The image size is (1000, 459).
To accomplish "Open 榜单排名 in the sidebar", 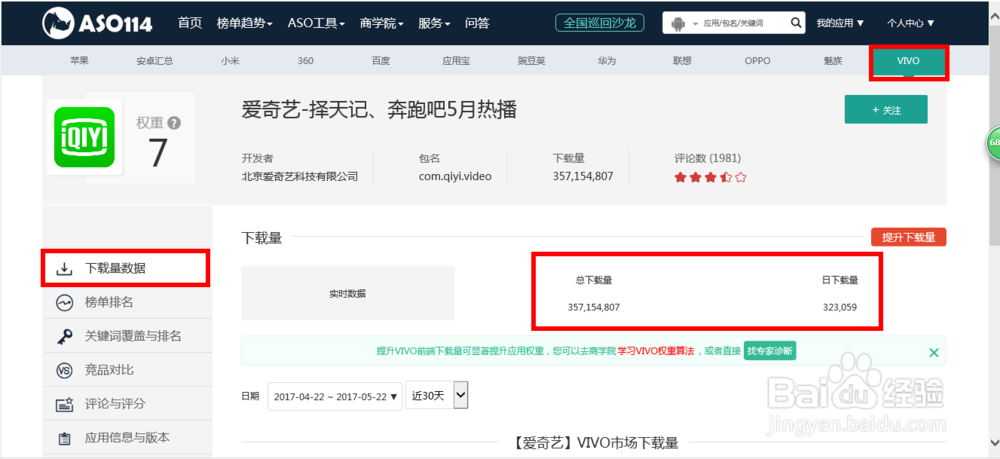I will 126,302.
